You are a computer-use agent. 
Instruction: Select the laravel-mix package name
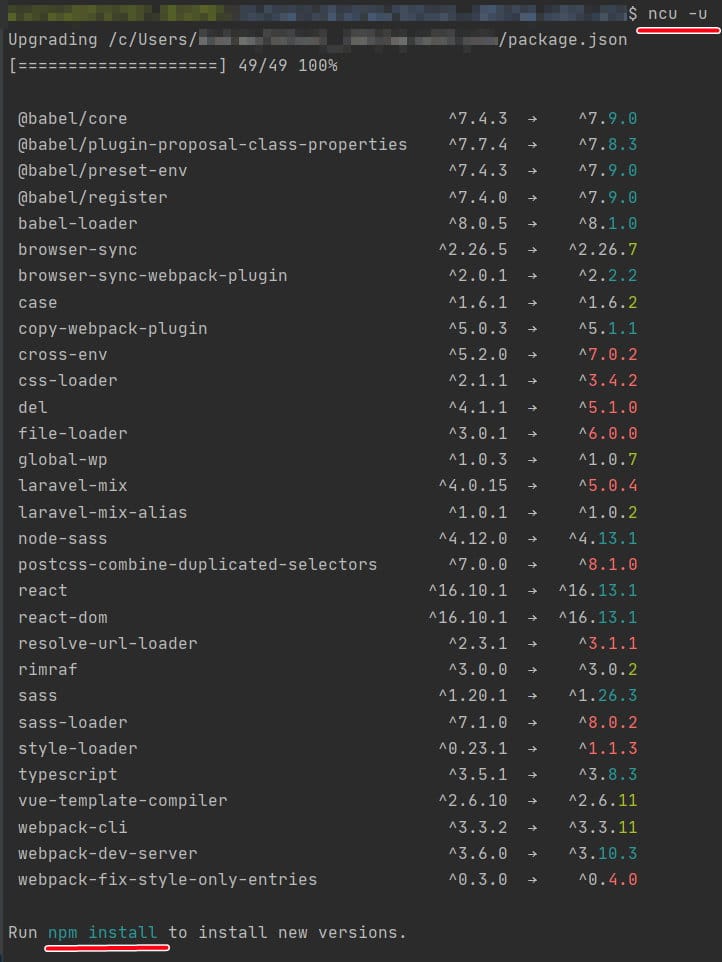tap(72, 486)
